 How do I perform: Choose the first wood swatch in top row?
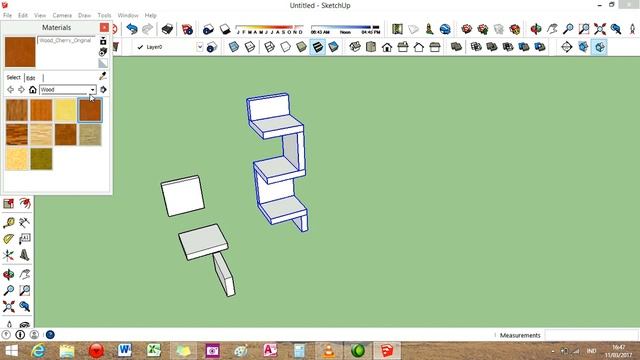pyautogui.click(x=17, y=110)
